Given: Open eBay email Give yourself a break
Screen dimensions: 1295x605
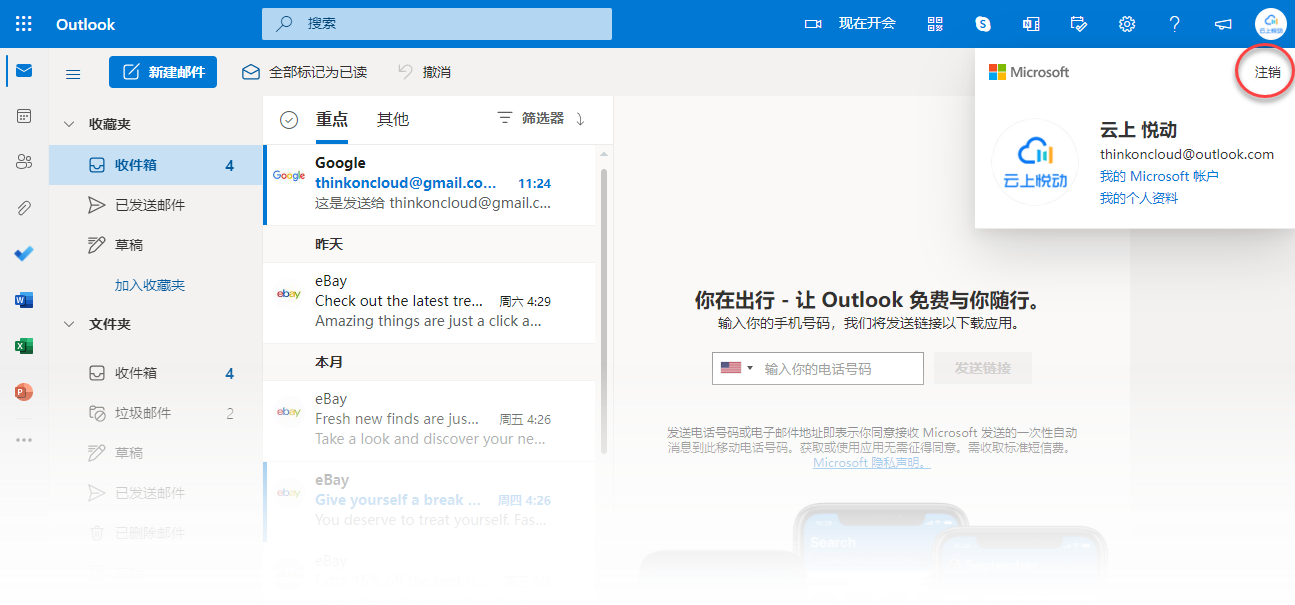Looking at the screenshot, I should tap(430, 501).
